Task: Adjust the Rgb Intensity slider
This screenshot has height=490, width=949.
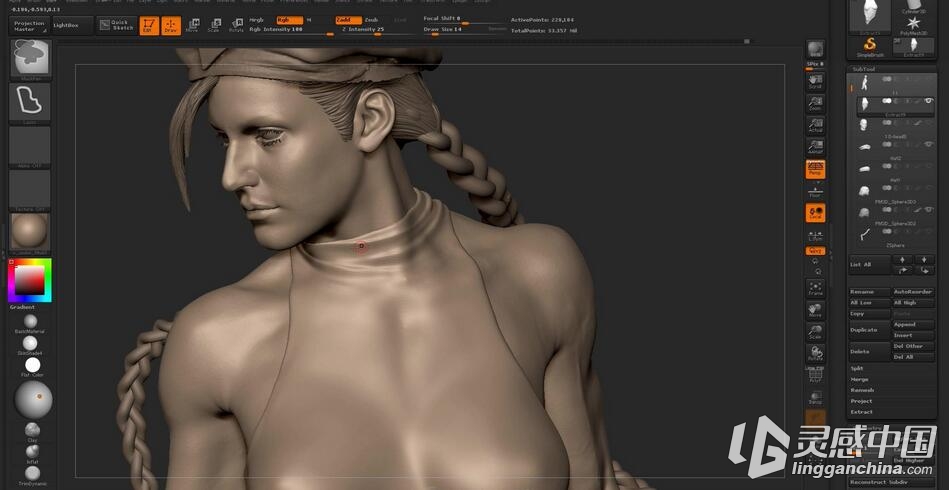Action: point(291,30)
